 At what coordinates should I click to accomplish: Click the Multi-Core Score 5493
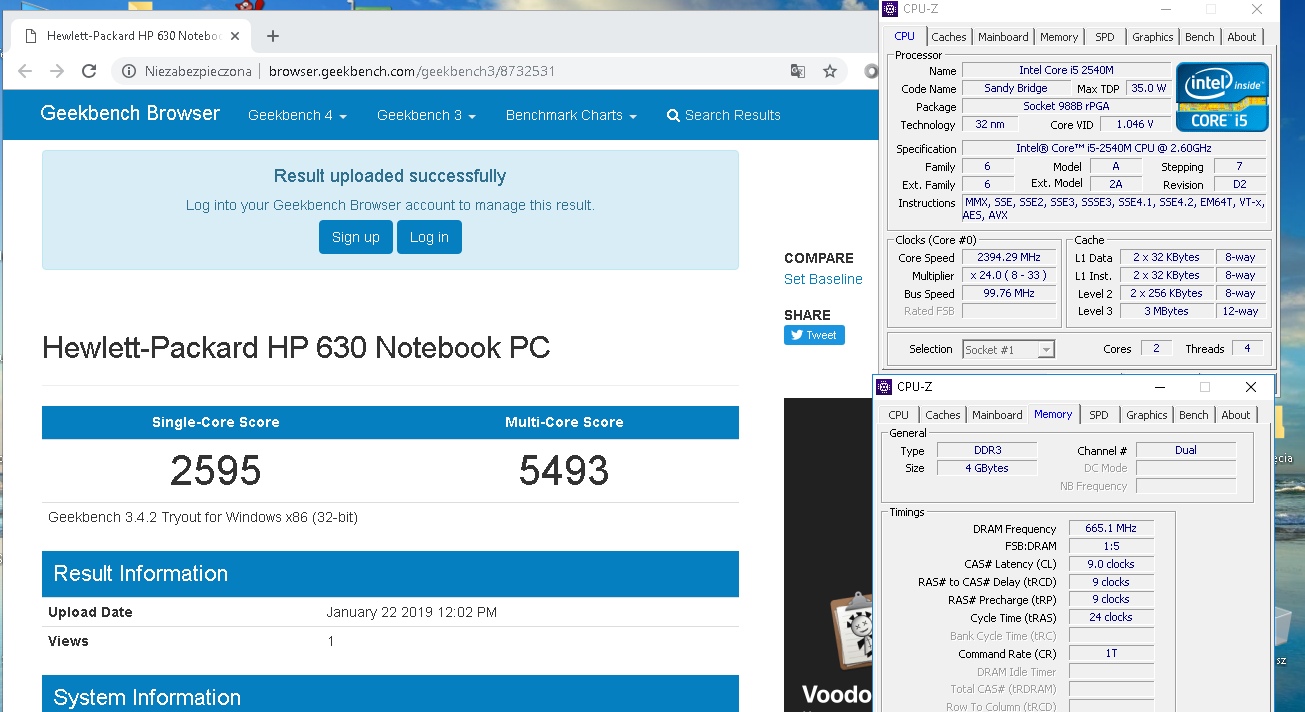click(x=564, y=470)
